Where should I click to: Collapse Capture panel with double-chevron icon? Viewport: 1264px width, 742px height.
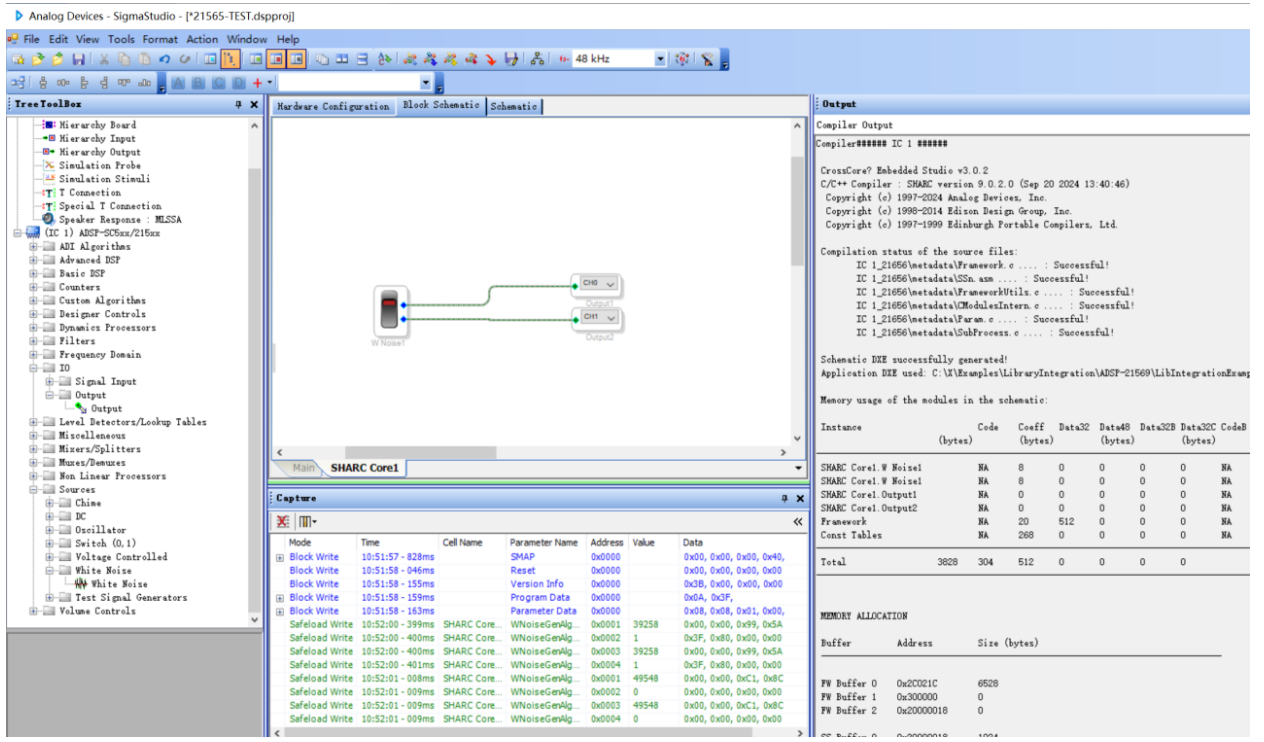[x=797, y=522]
